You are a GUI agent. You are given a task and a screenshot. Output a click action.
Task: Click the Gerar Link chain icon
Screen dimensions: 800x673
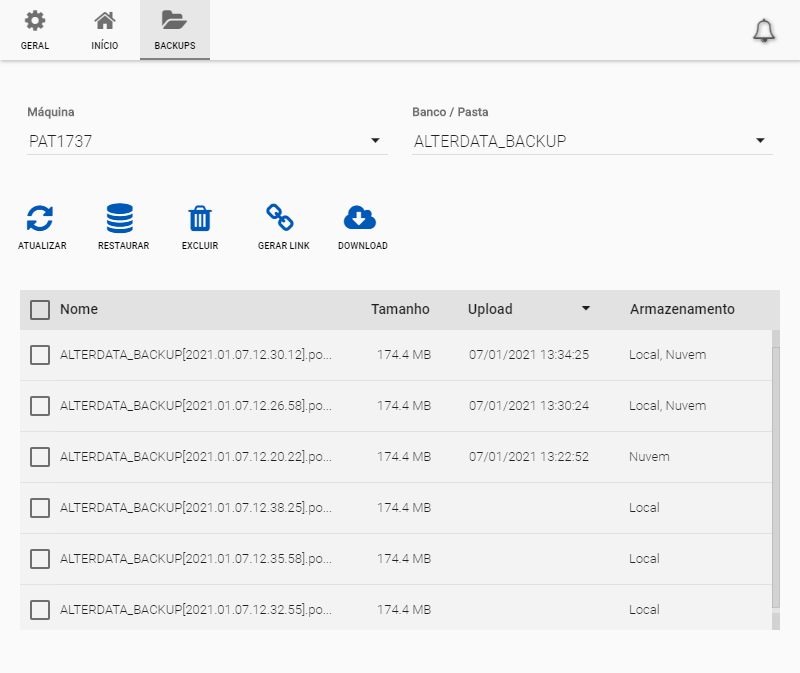pyautogui.click(x=280, y=218)
